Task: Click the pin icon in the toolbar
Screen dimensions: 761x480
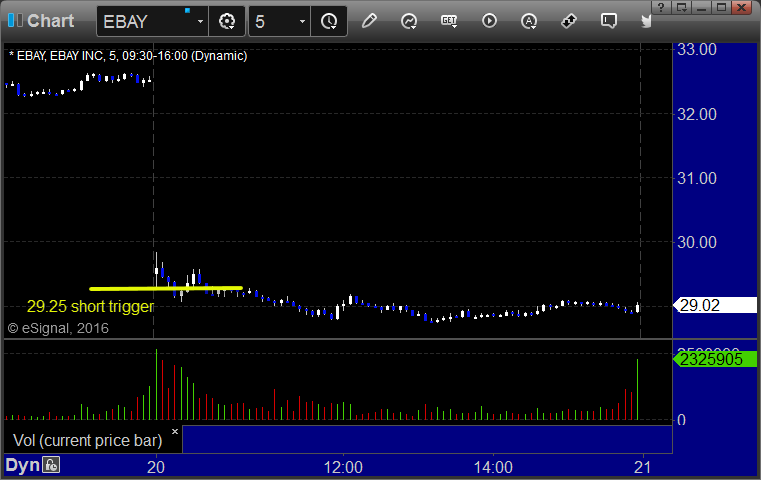Action: [x=568, y=21]
